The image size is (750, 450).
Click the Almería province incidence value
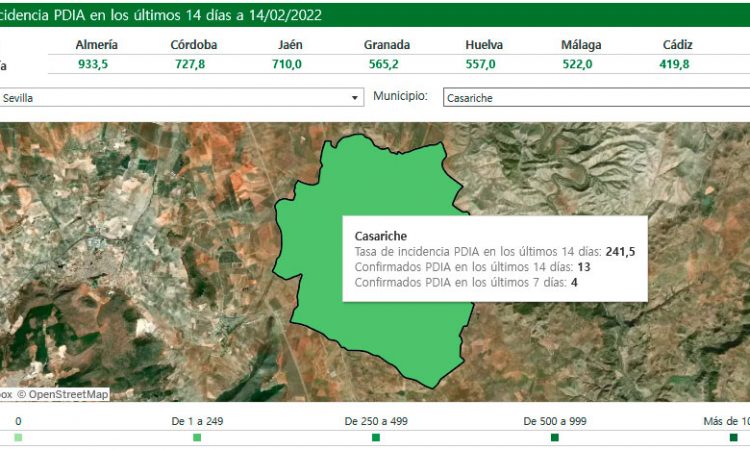point(96,64)
